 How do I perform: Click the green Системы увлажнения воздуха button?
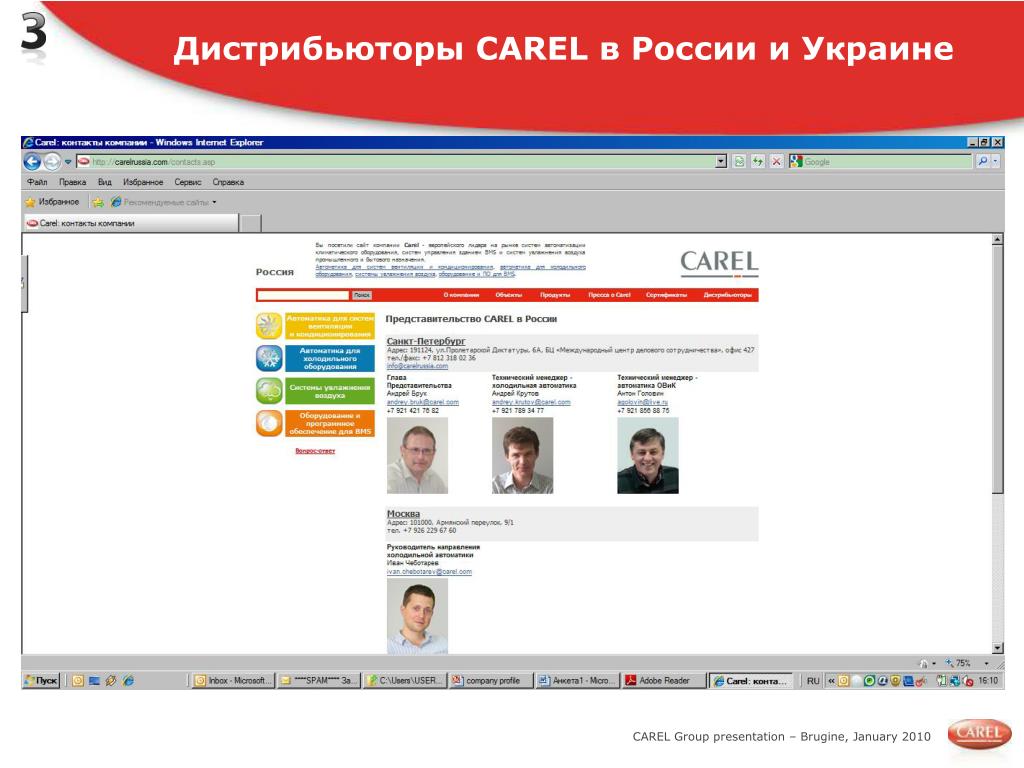click(x=330, y=391)
